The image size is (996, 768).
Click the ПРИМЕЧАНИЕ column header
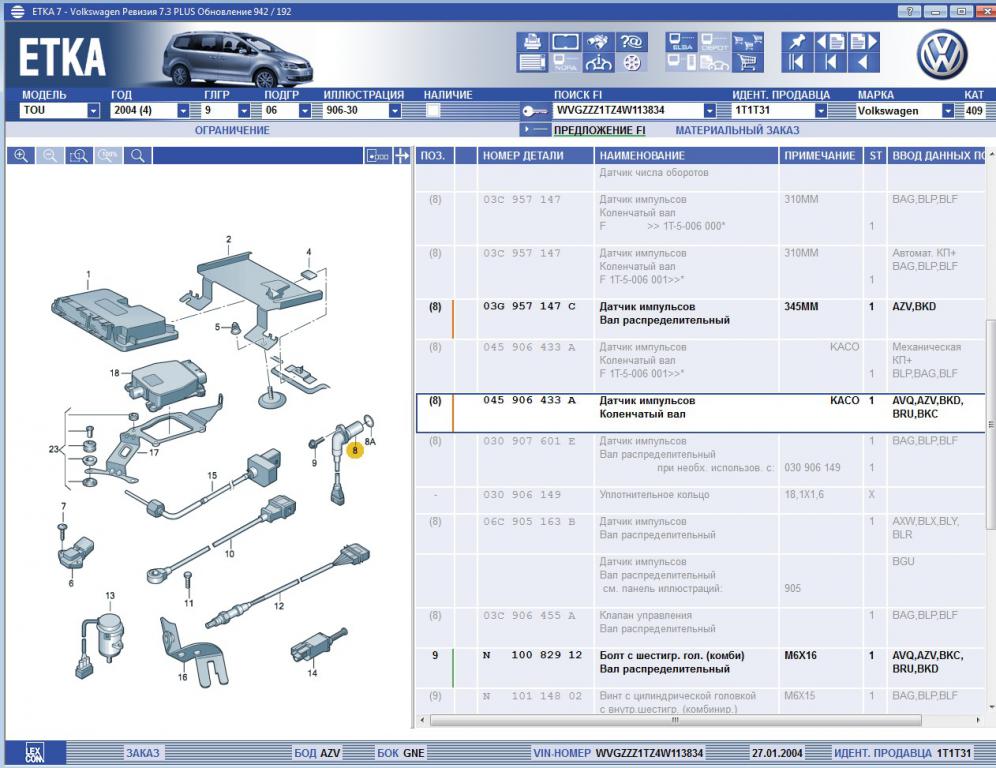point(819,156)
